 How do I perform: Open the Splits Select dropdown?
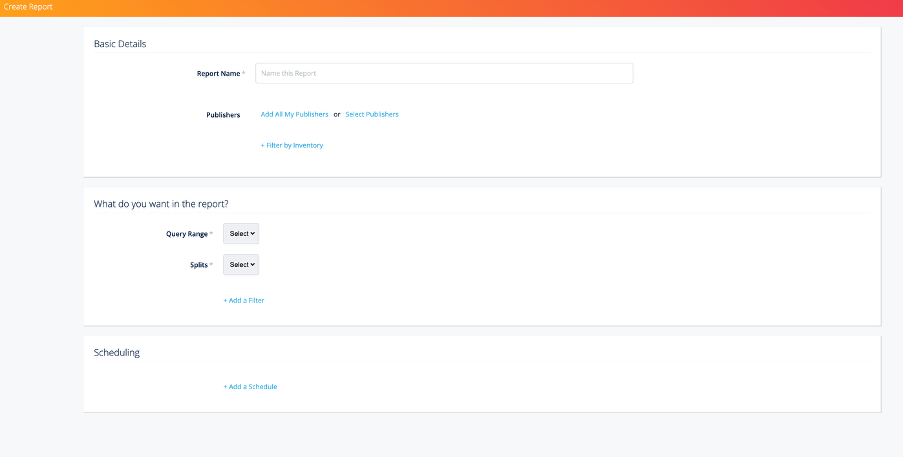point(241,265)
